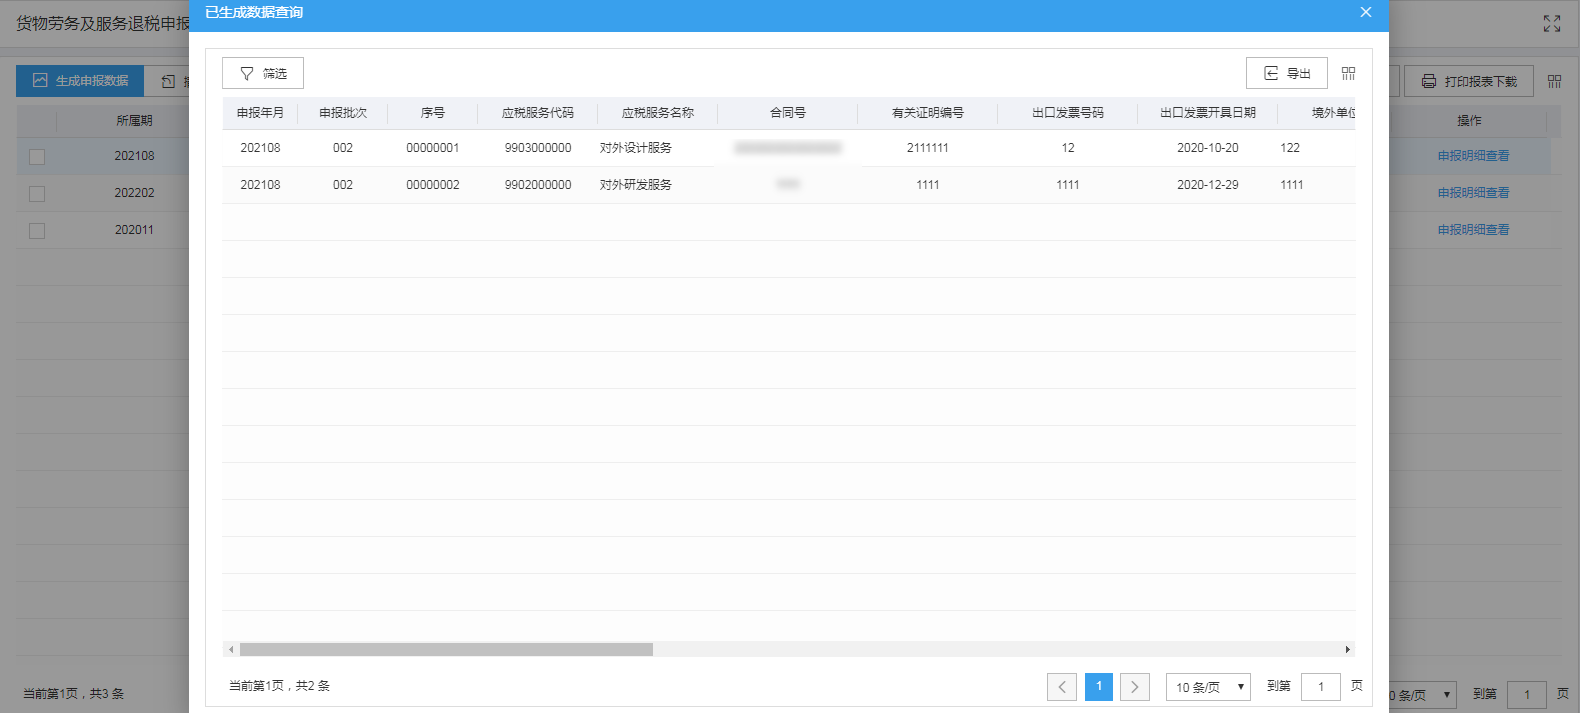Go to next page in dialog
The image size is (1580, 713).
1135,687
